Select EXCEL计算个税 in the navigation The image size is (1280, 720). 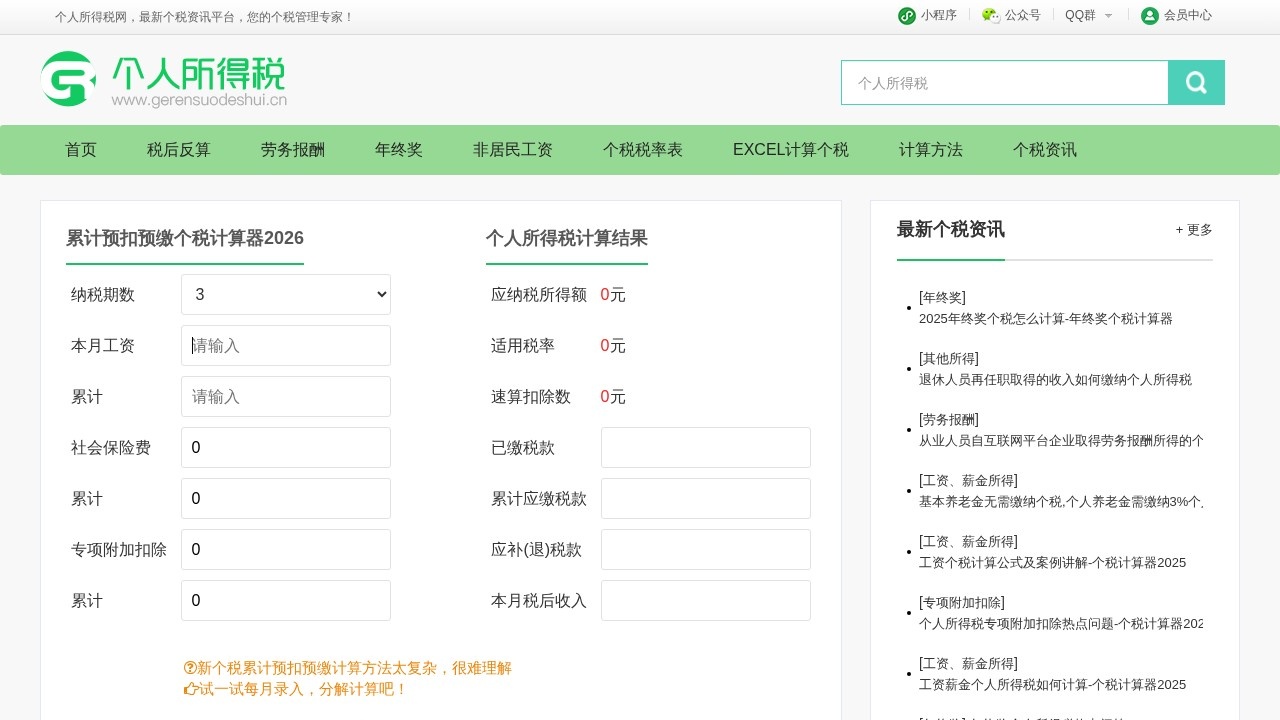click(790, 149)
